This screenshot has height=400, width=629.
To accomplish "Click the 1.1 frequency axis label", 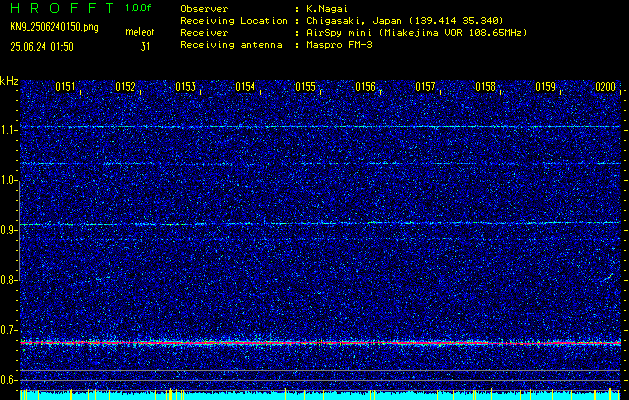I will coord(8,130).
